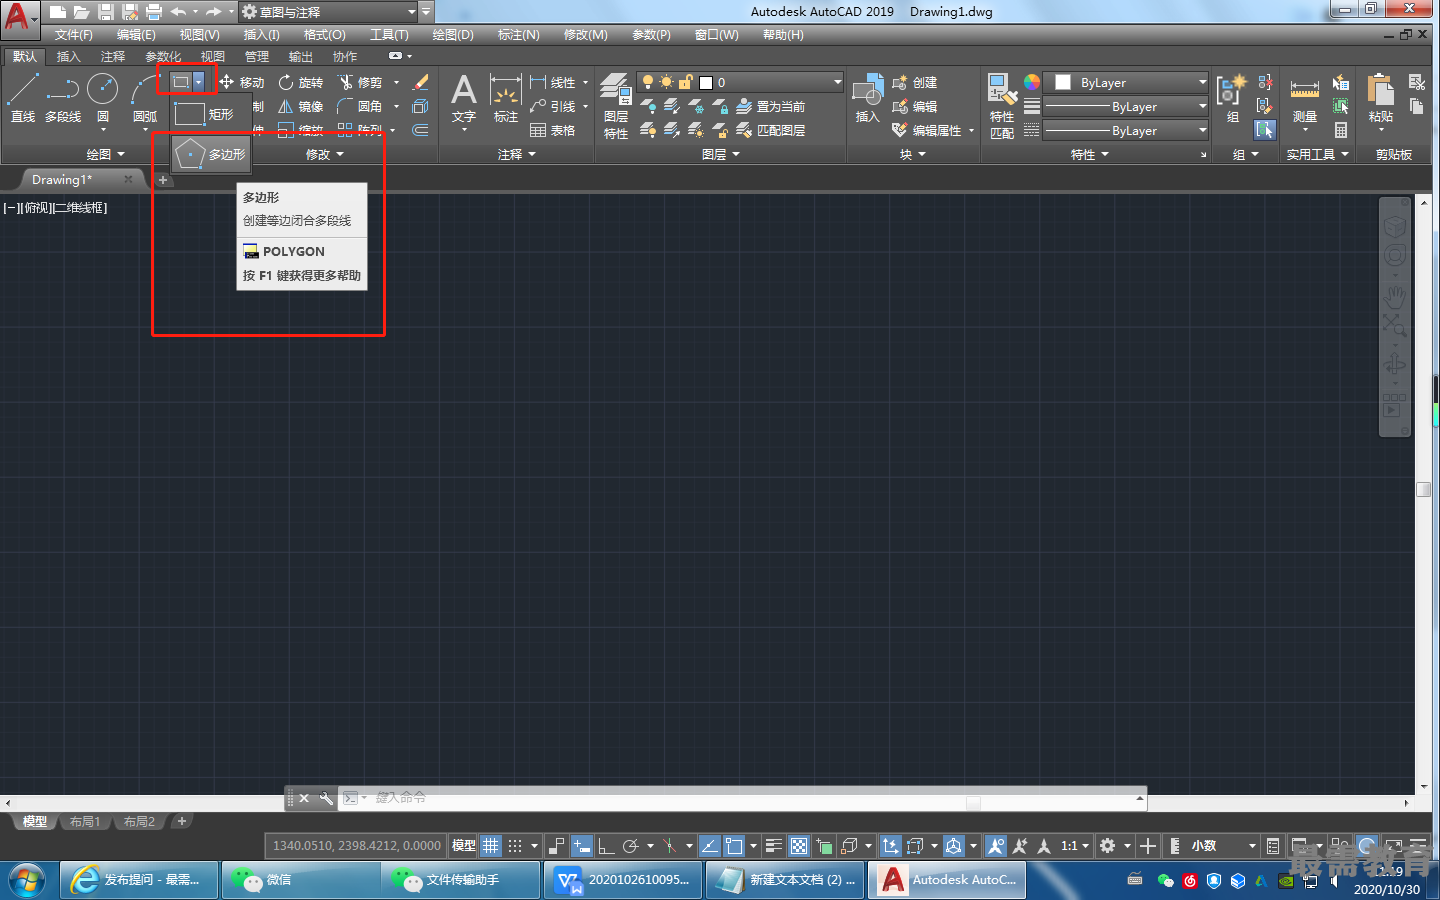This screenshot has height=900, width=1440.
Task: Click the Rotate (旋转) tool
Action: click(301, 82)
